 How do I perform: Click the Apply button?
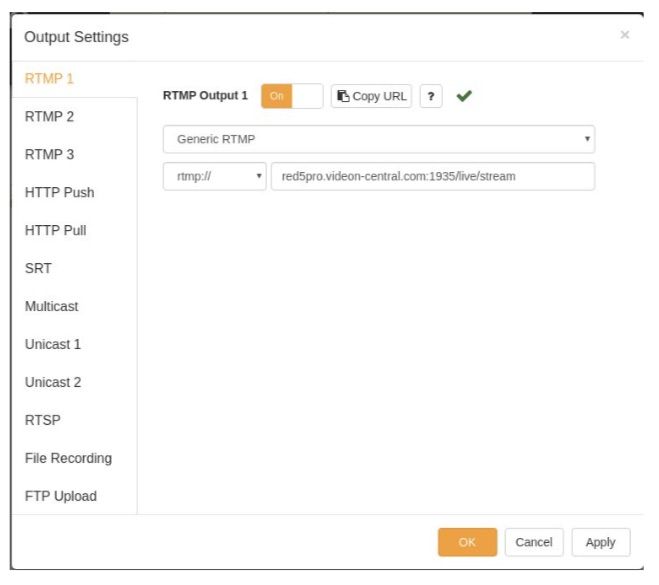601,542
